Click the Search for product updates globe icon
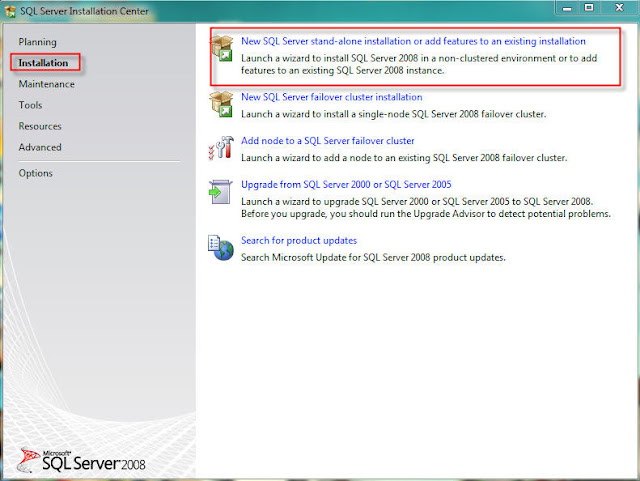 pyautogui.click(x=221, y=248)
